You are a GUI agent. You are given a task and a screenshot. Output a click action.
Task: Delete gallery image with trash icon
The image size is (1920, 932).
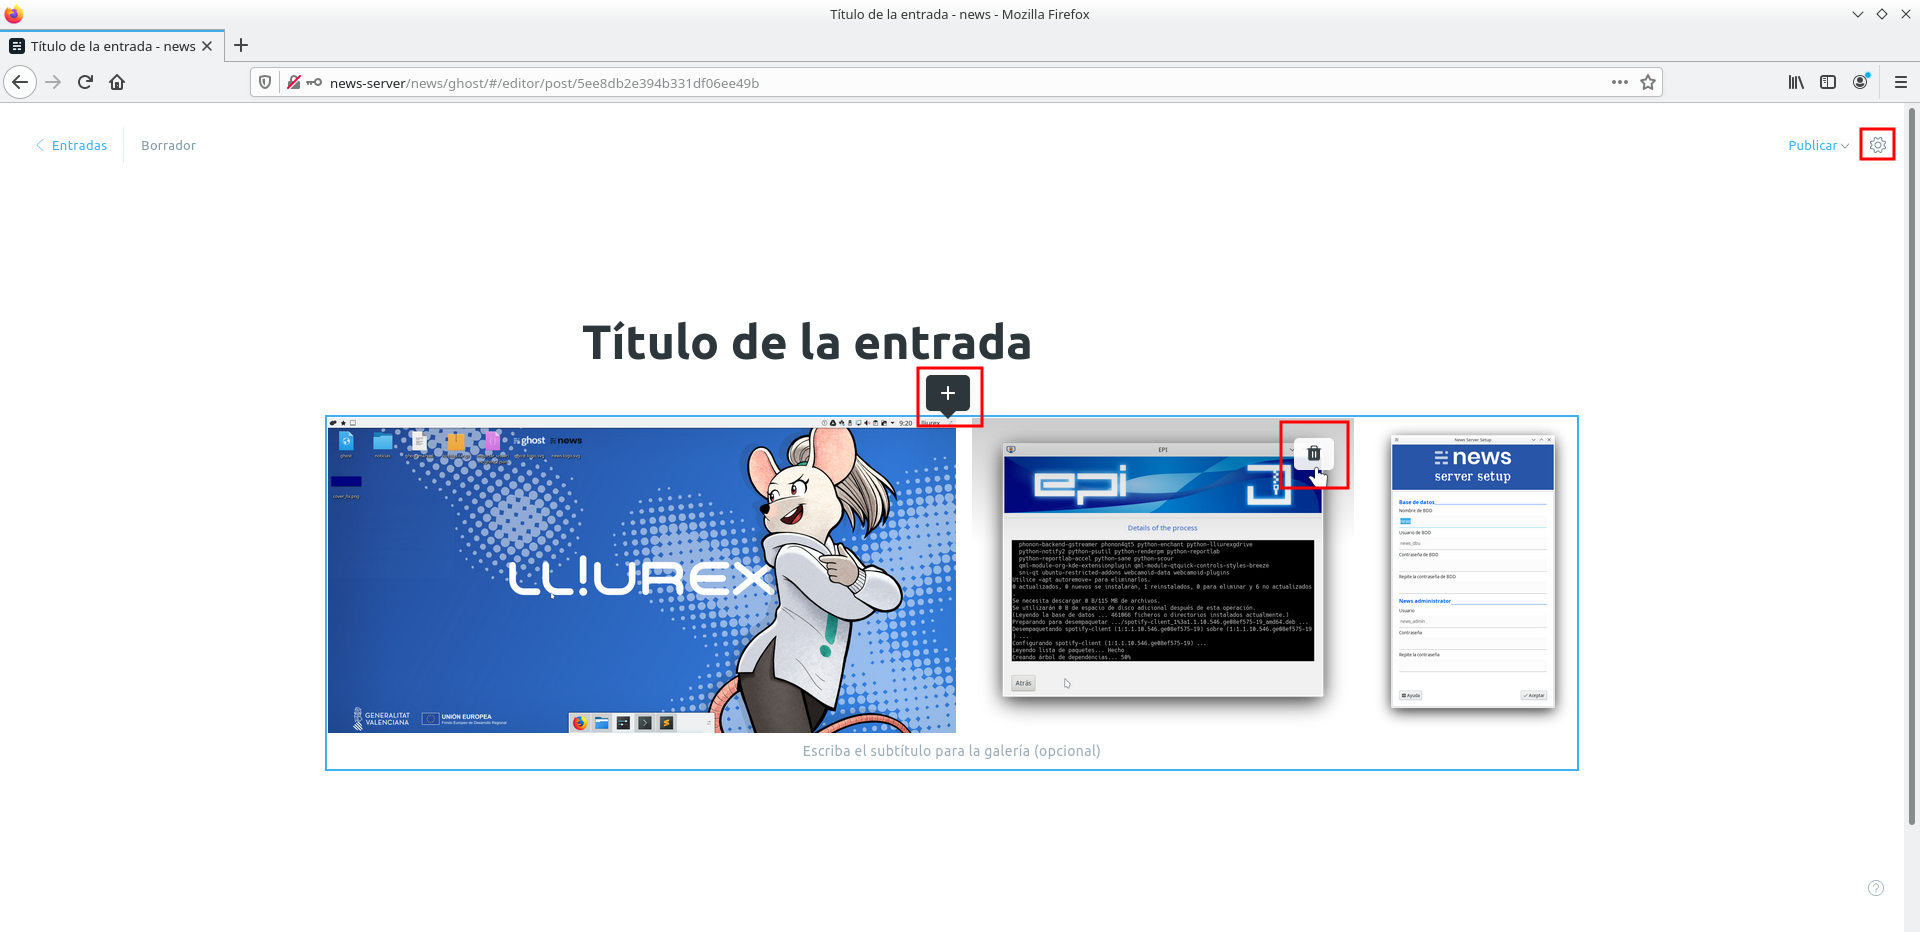coord(1313,454)
